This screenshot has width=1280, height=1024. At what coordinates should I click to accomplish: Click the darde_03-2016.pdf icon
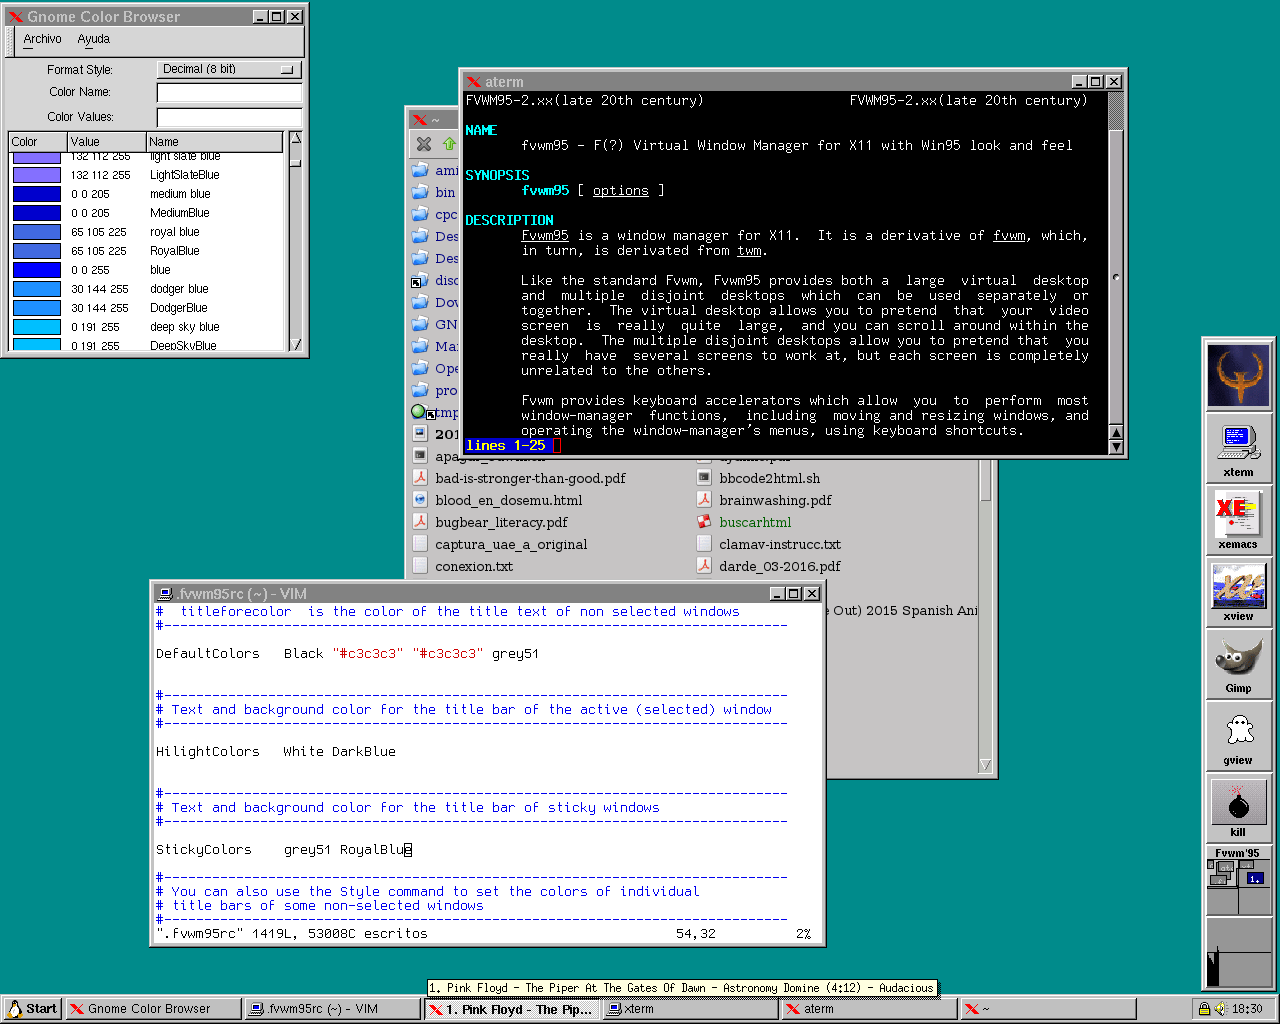[x=704, y=566]
